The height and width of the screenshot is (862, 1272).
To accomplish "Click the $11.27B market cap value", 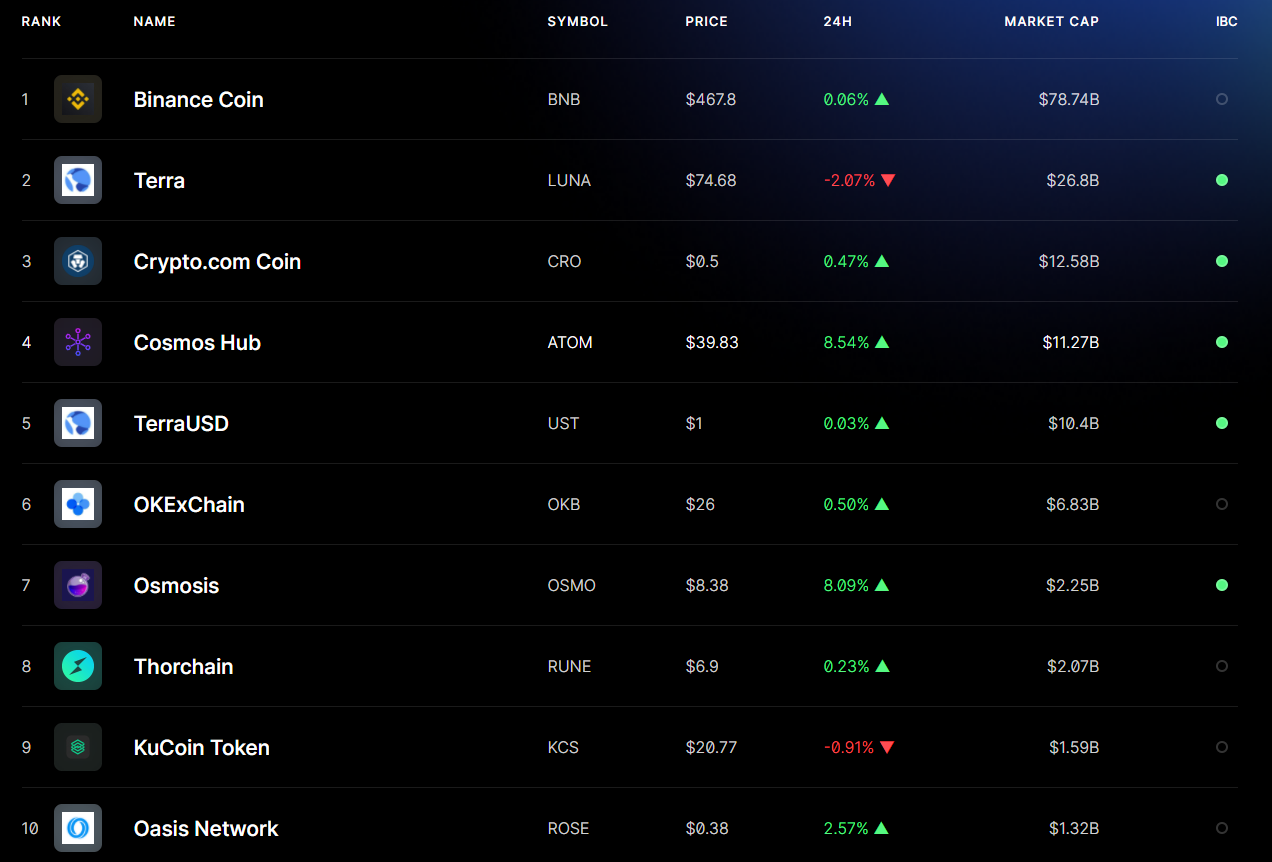I will [x=1071, y=342].
